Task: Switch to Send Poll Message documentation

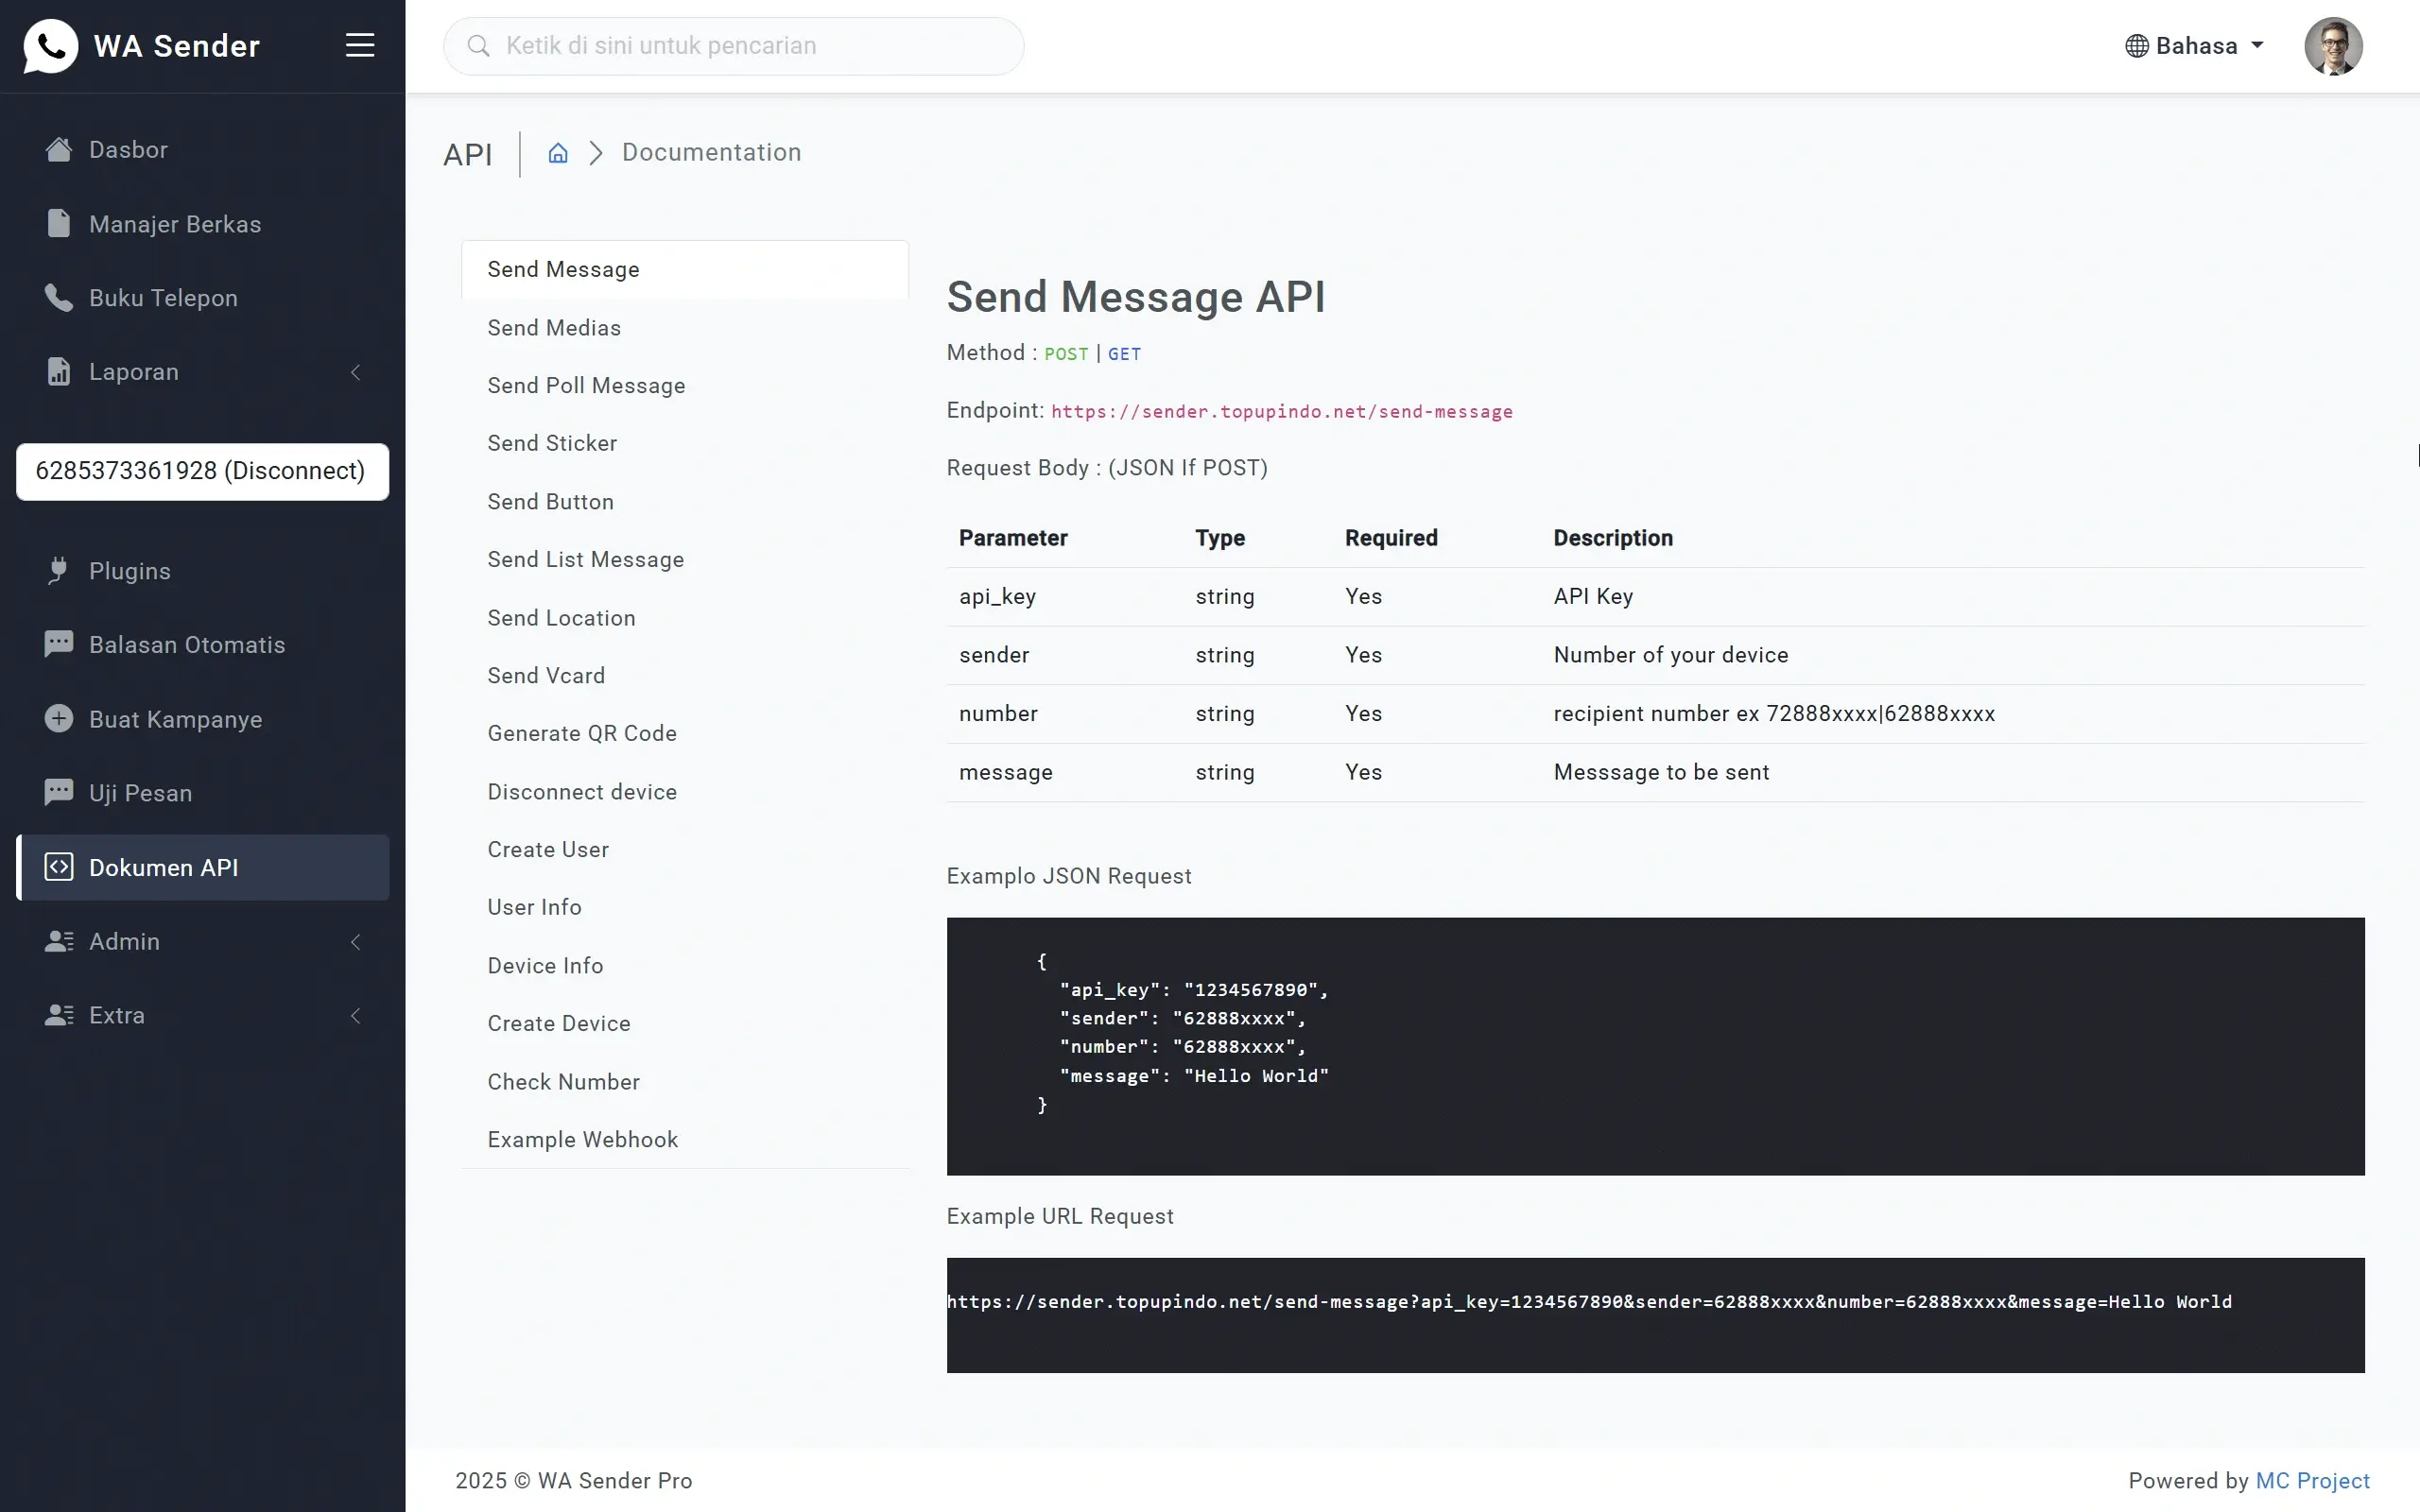Action: (x=586, y=385)
